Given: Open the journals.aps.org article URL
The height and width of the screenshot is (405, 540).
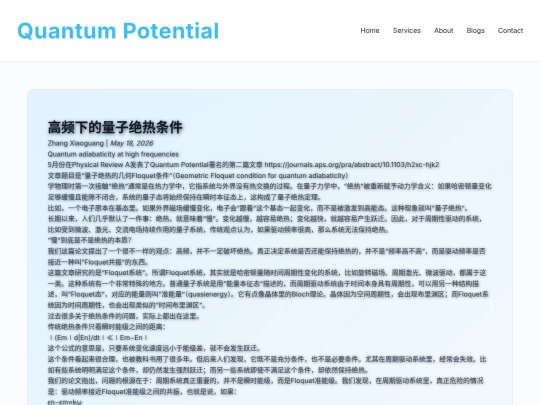Looking at the screenshot, I should point(352,165).
